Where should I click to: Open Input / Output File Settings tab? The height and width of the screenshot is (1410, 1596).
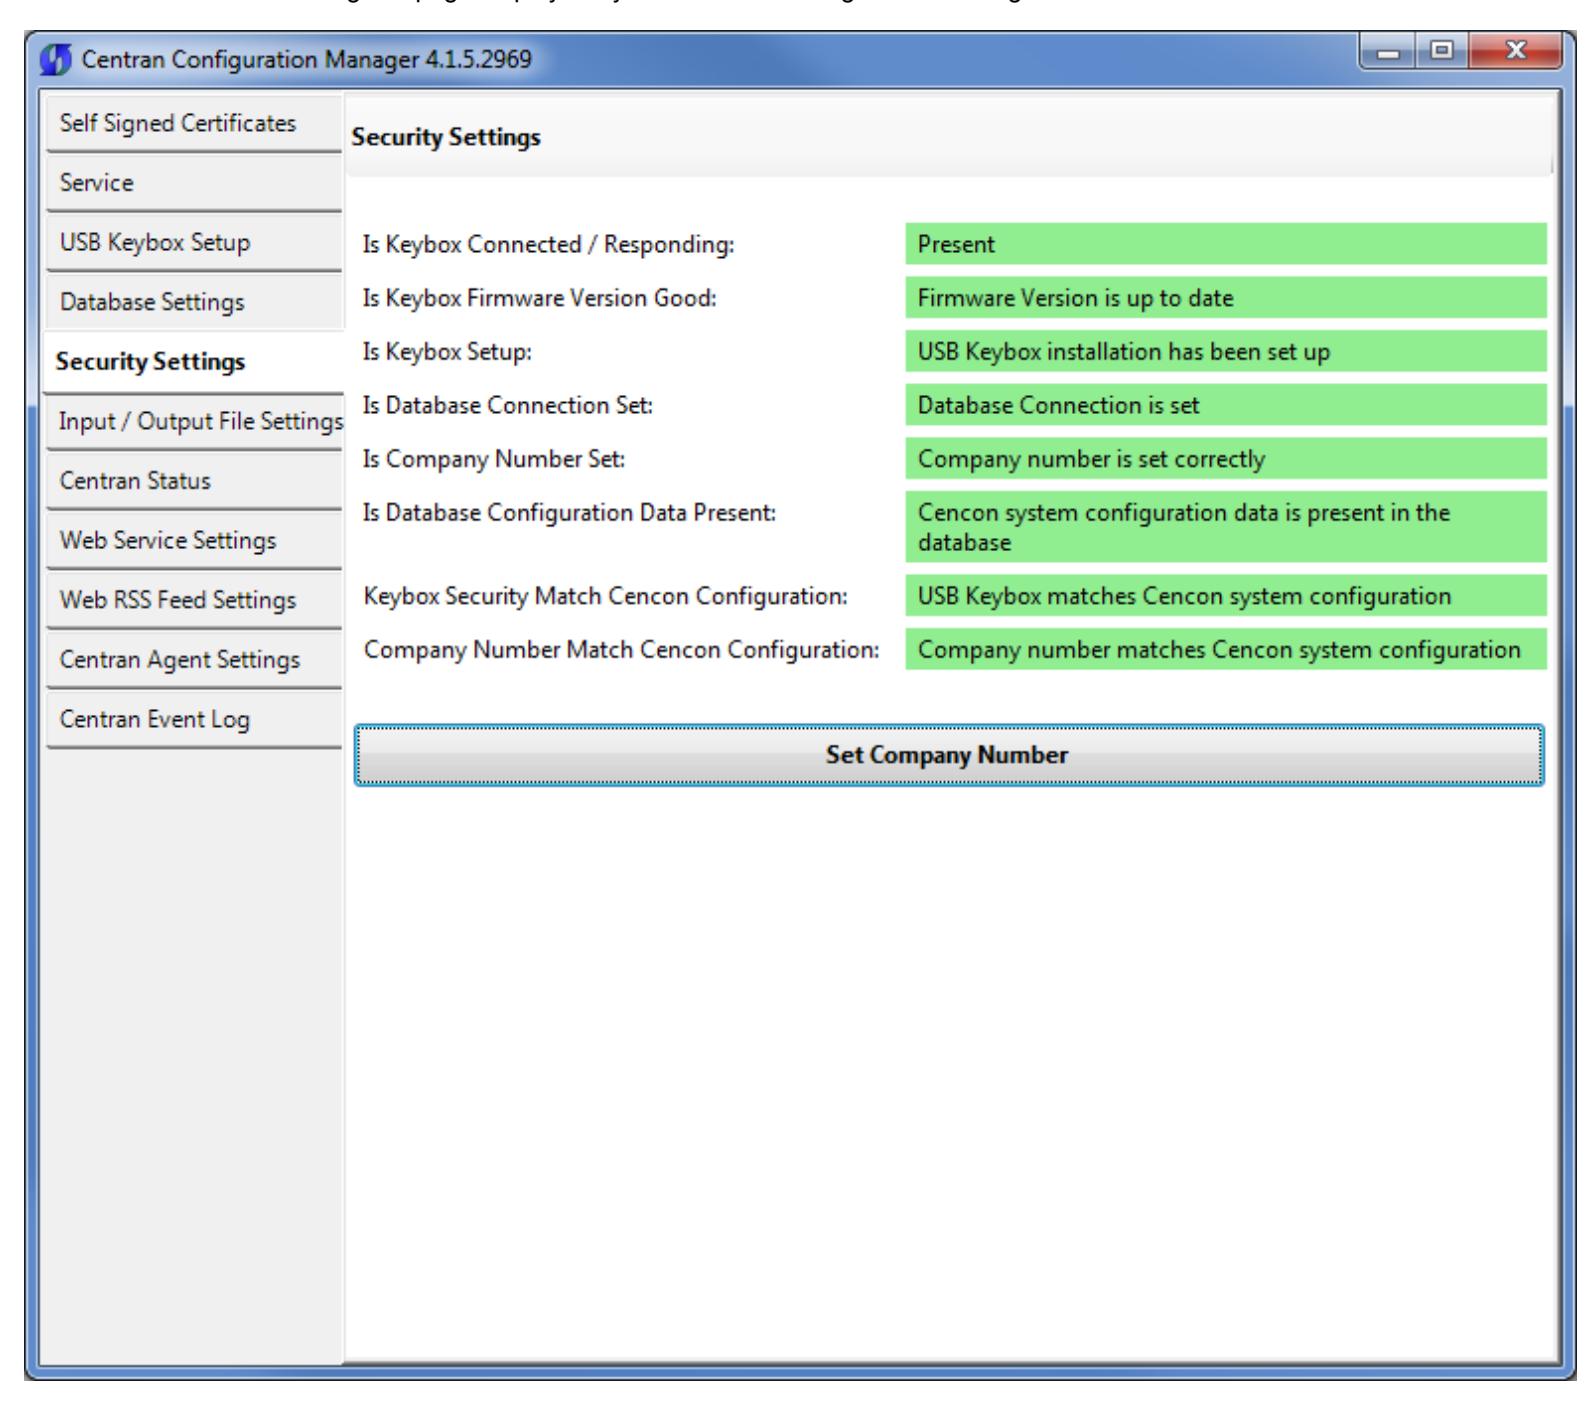click(194, 421)
